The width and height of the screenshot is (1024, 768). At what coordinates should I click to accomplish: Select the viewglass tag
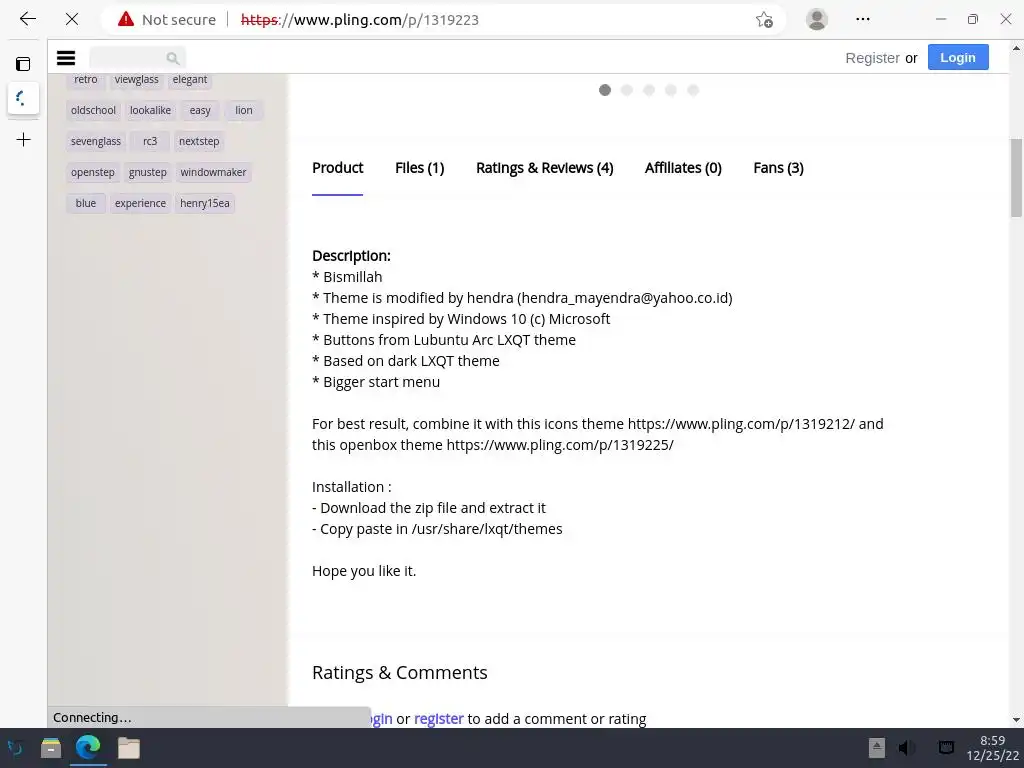136,79
